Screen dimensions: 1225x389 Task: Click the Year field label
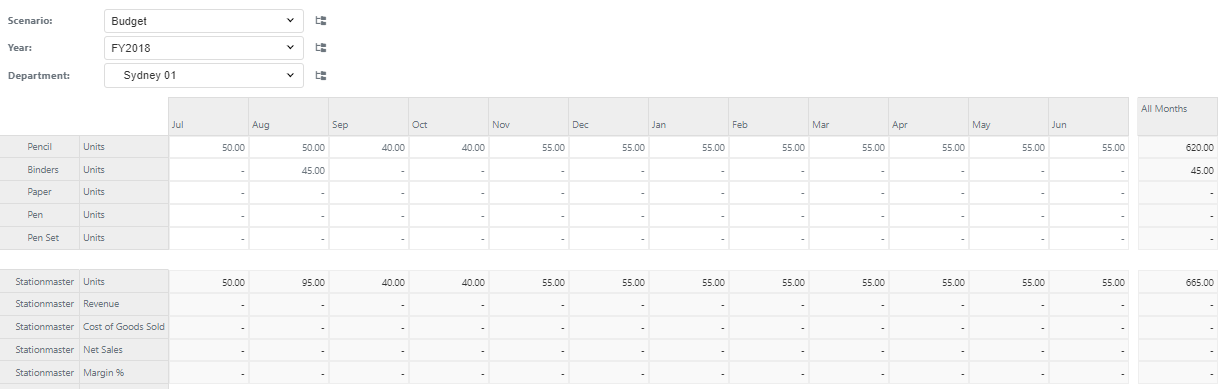pos(20,47)
